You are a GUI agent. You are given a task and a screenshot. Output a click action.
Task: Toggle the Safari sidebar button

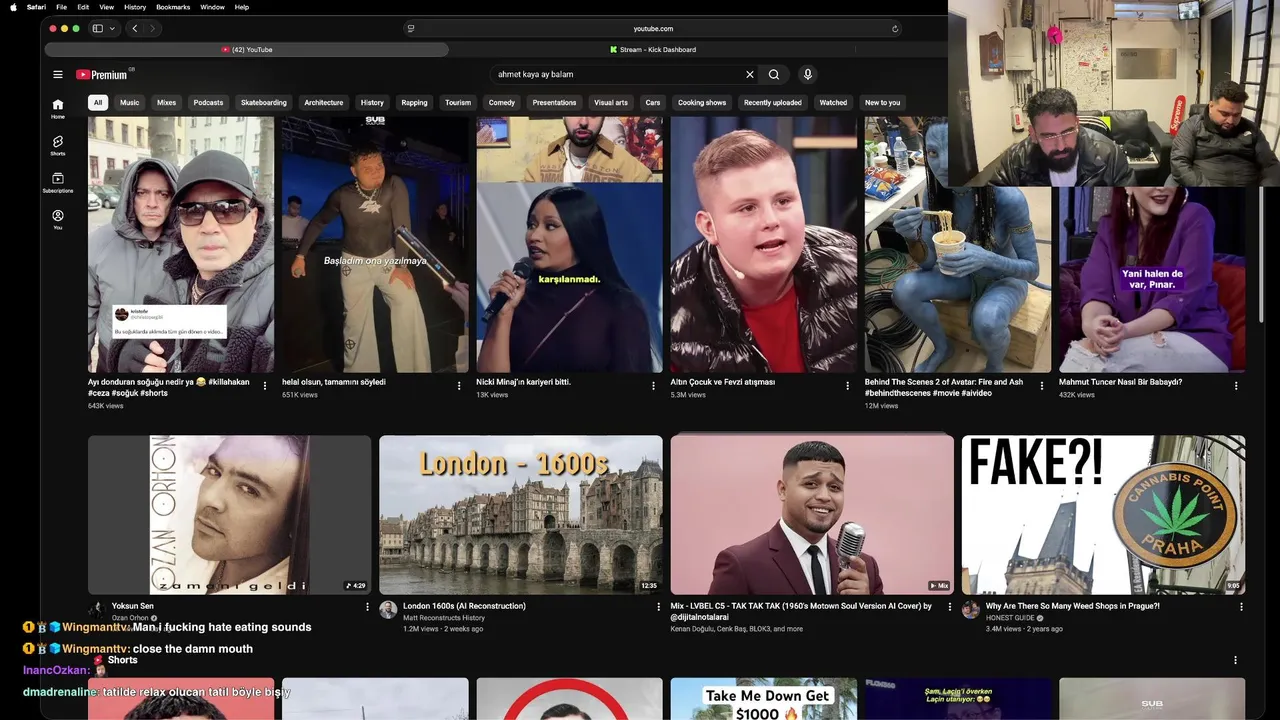[x=98, y=29]
